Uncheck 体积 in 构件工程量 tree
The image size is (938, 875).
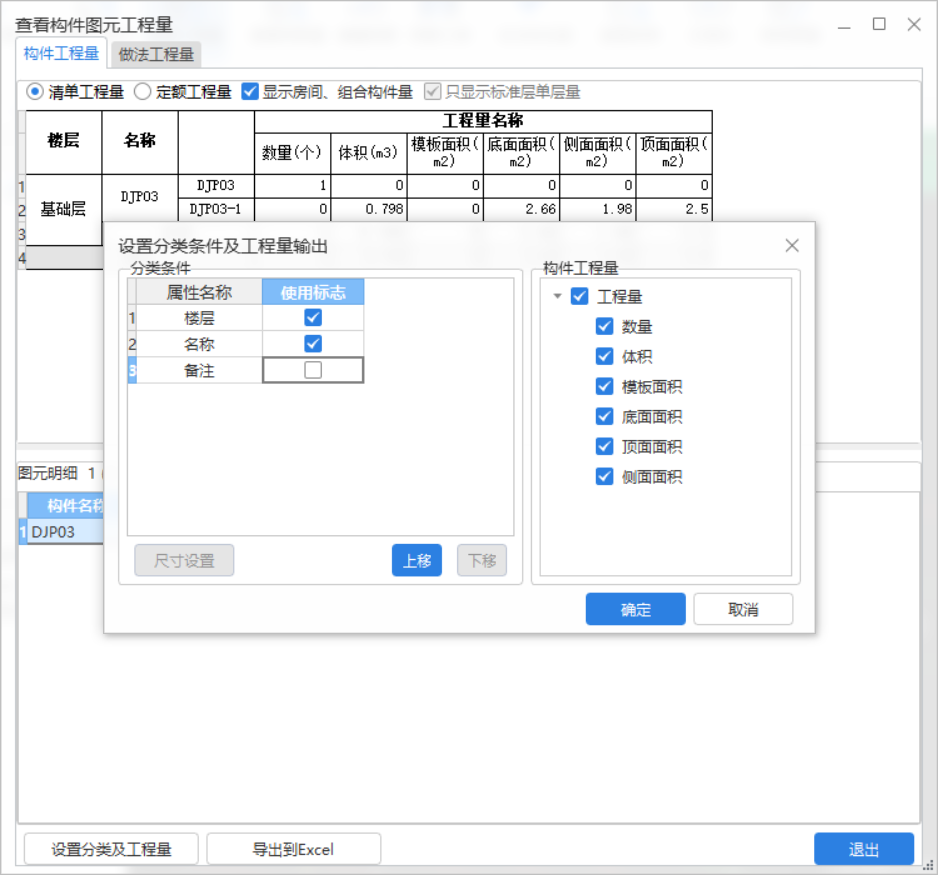tap(604, 356)
